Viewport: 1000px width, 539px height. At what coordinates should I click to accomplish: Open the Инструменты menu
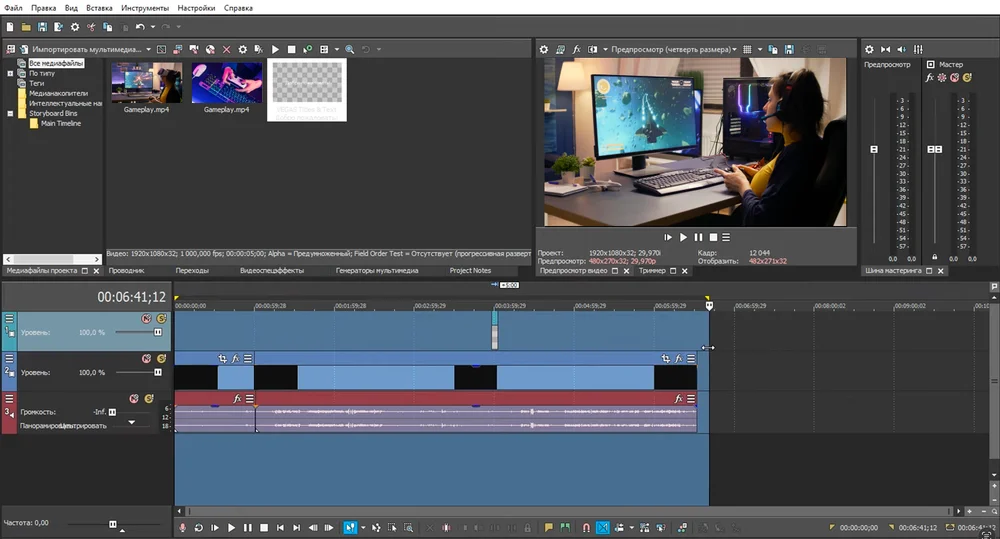click(x=144, y=7)
